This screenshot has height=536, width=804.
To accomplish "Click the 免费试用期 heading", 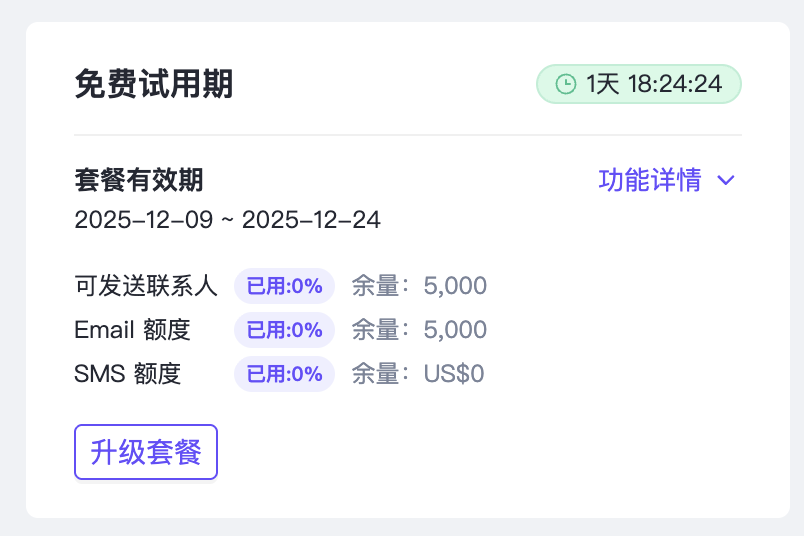I will click(x=154, y=85).
